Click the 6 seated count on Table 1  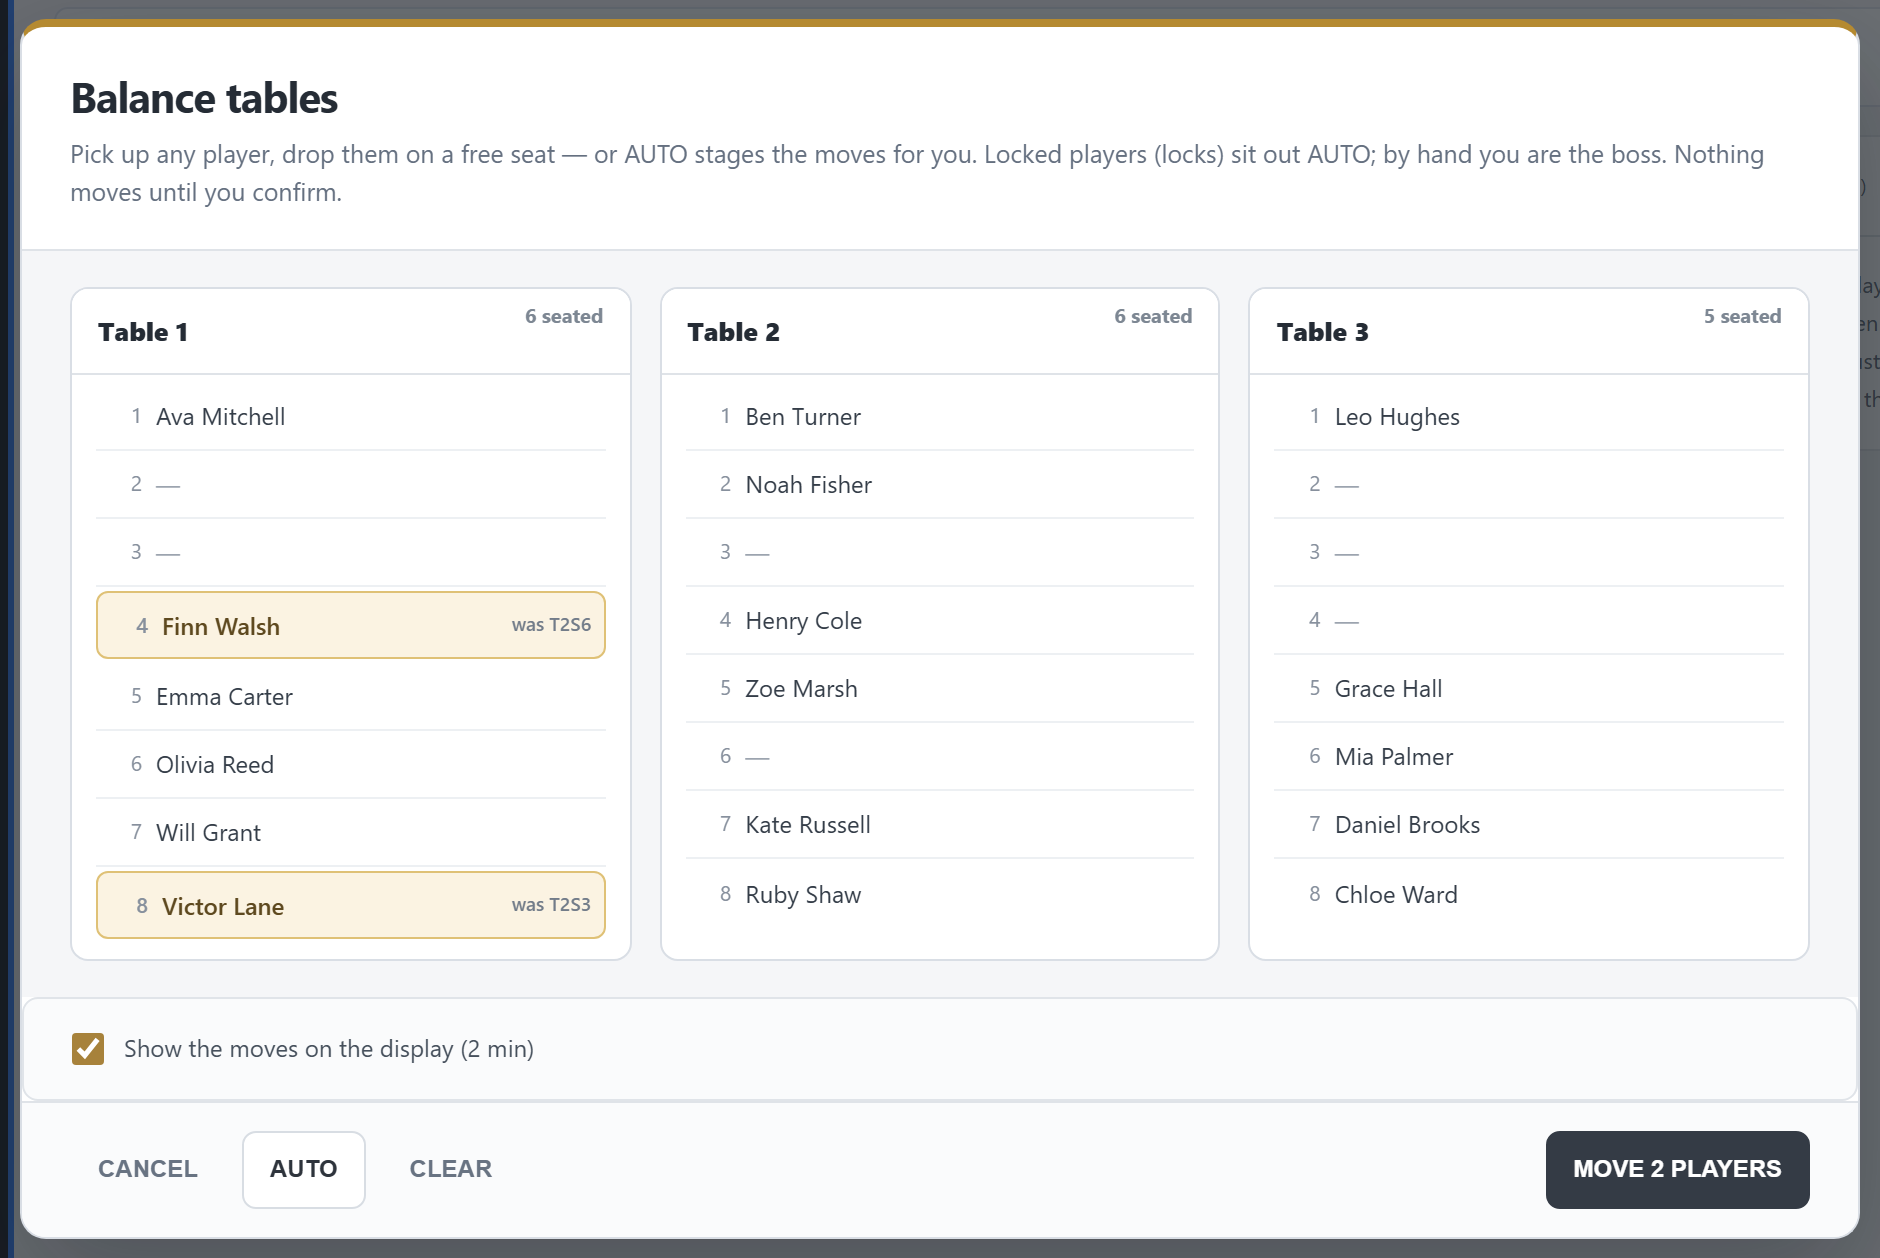[564, 316]
